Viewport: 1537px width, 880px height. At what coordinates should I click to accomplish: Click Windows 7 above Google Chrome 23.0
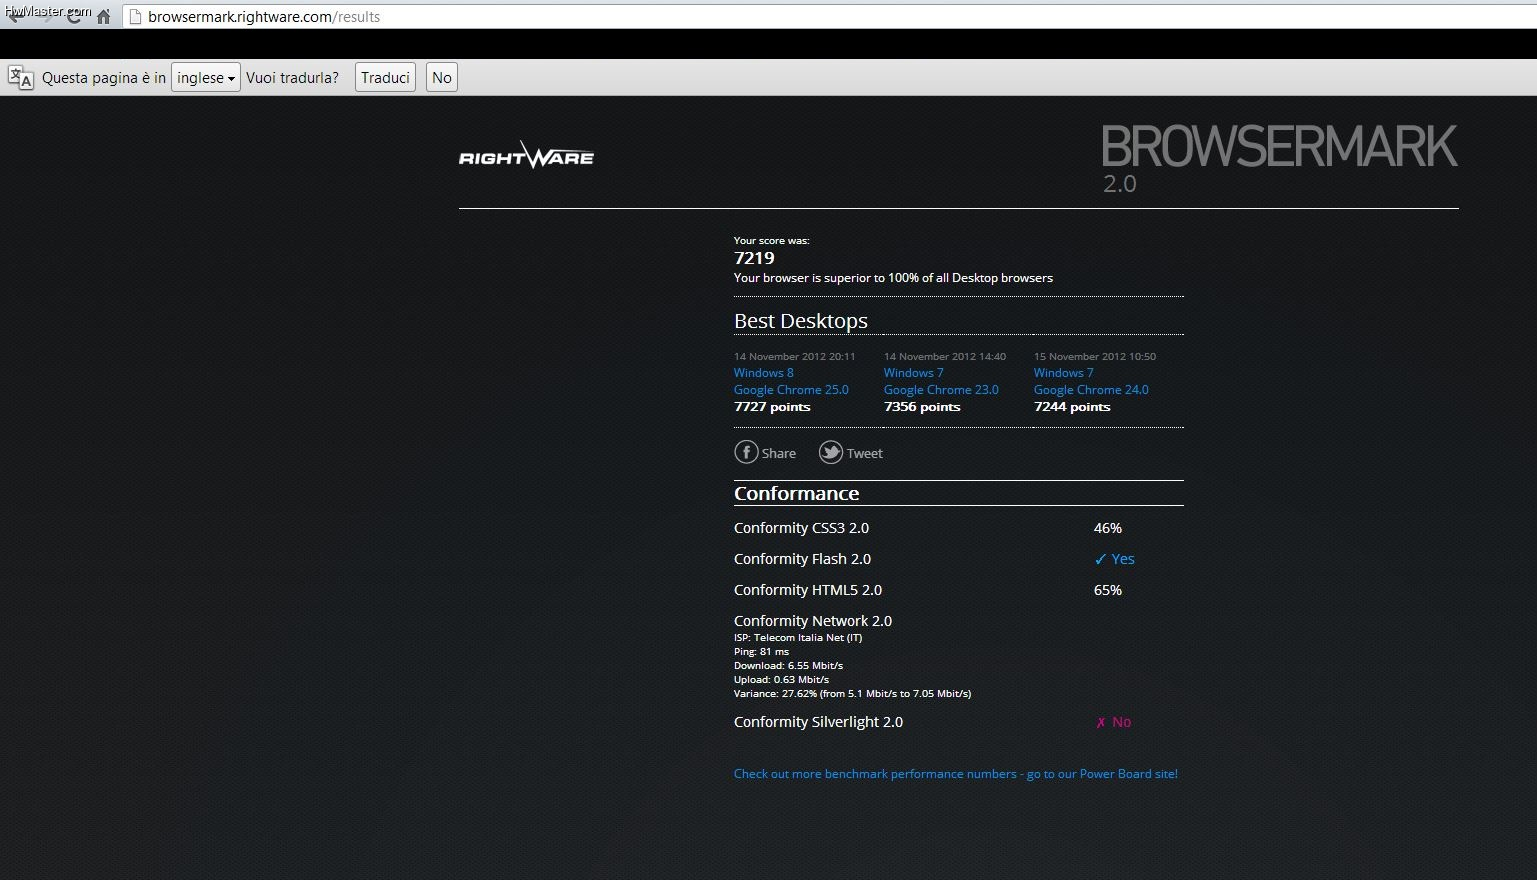914,373
